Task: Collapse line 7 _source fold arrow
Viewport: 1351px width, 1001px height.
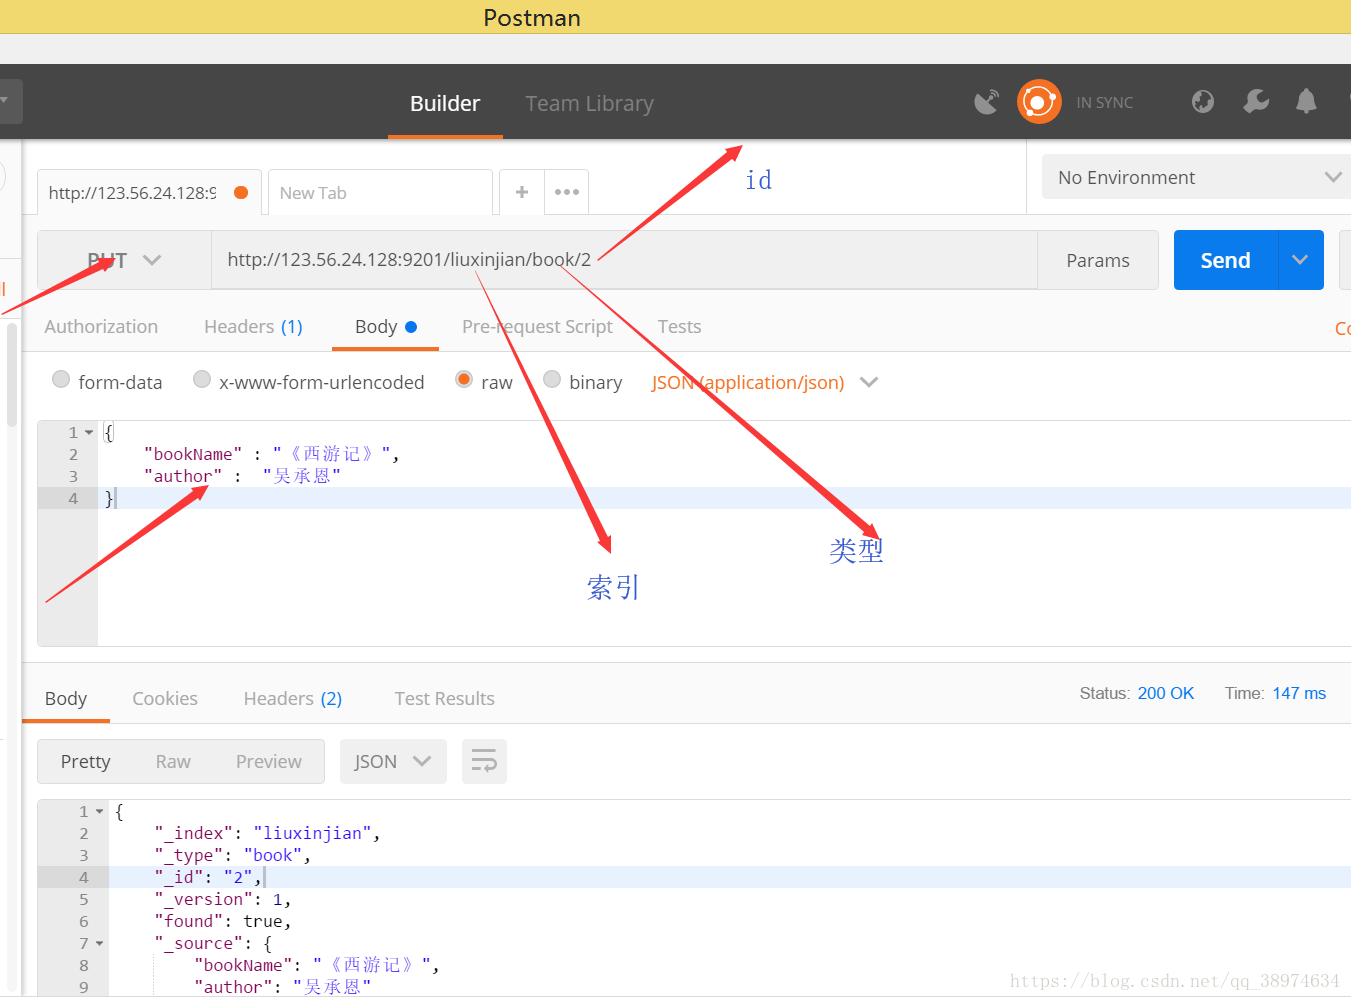Action: click(100, 943)
